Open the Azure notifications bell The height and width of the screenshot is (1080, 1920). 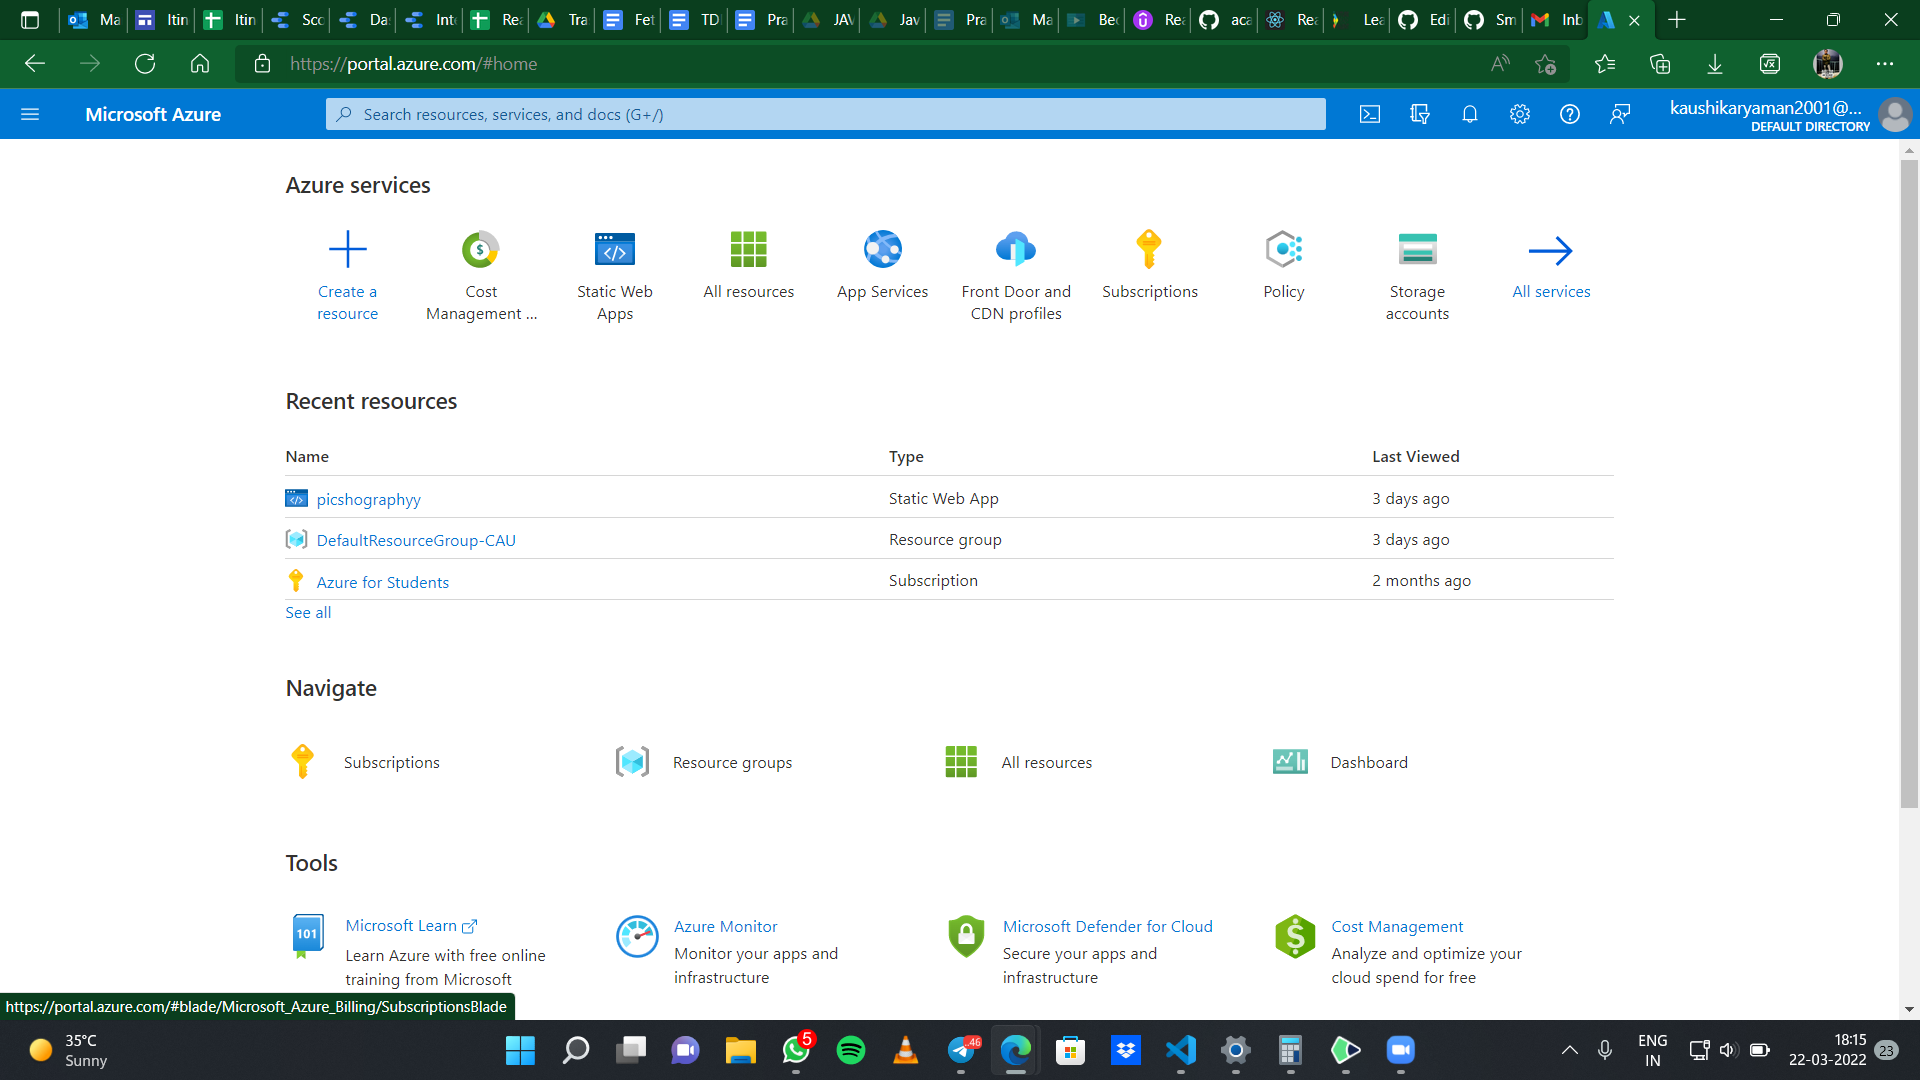1470,114
